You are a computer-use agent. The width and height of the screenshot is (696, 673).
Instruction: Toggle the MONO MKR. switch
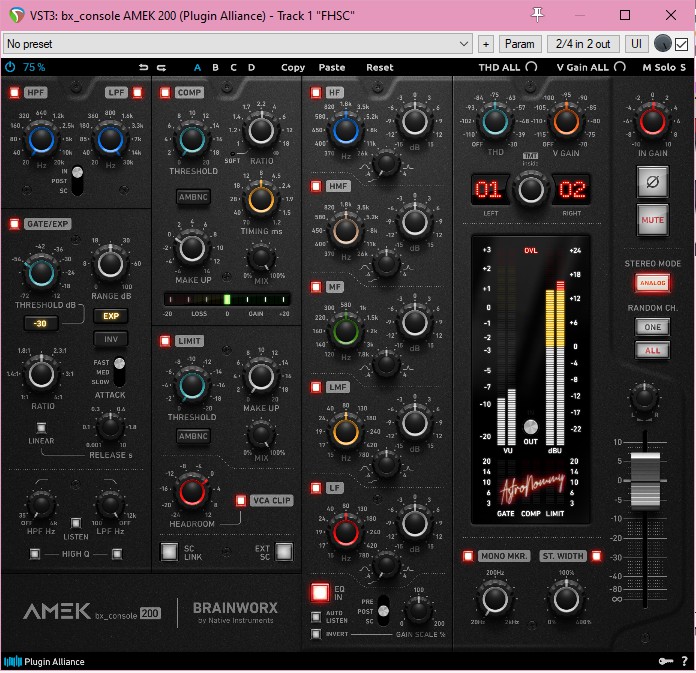click(468, 556)
